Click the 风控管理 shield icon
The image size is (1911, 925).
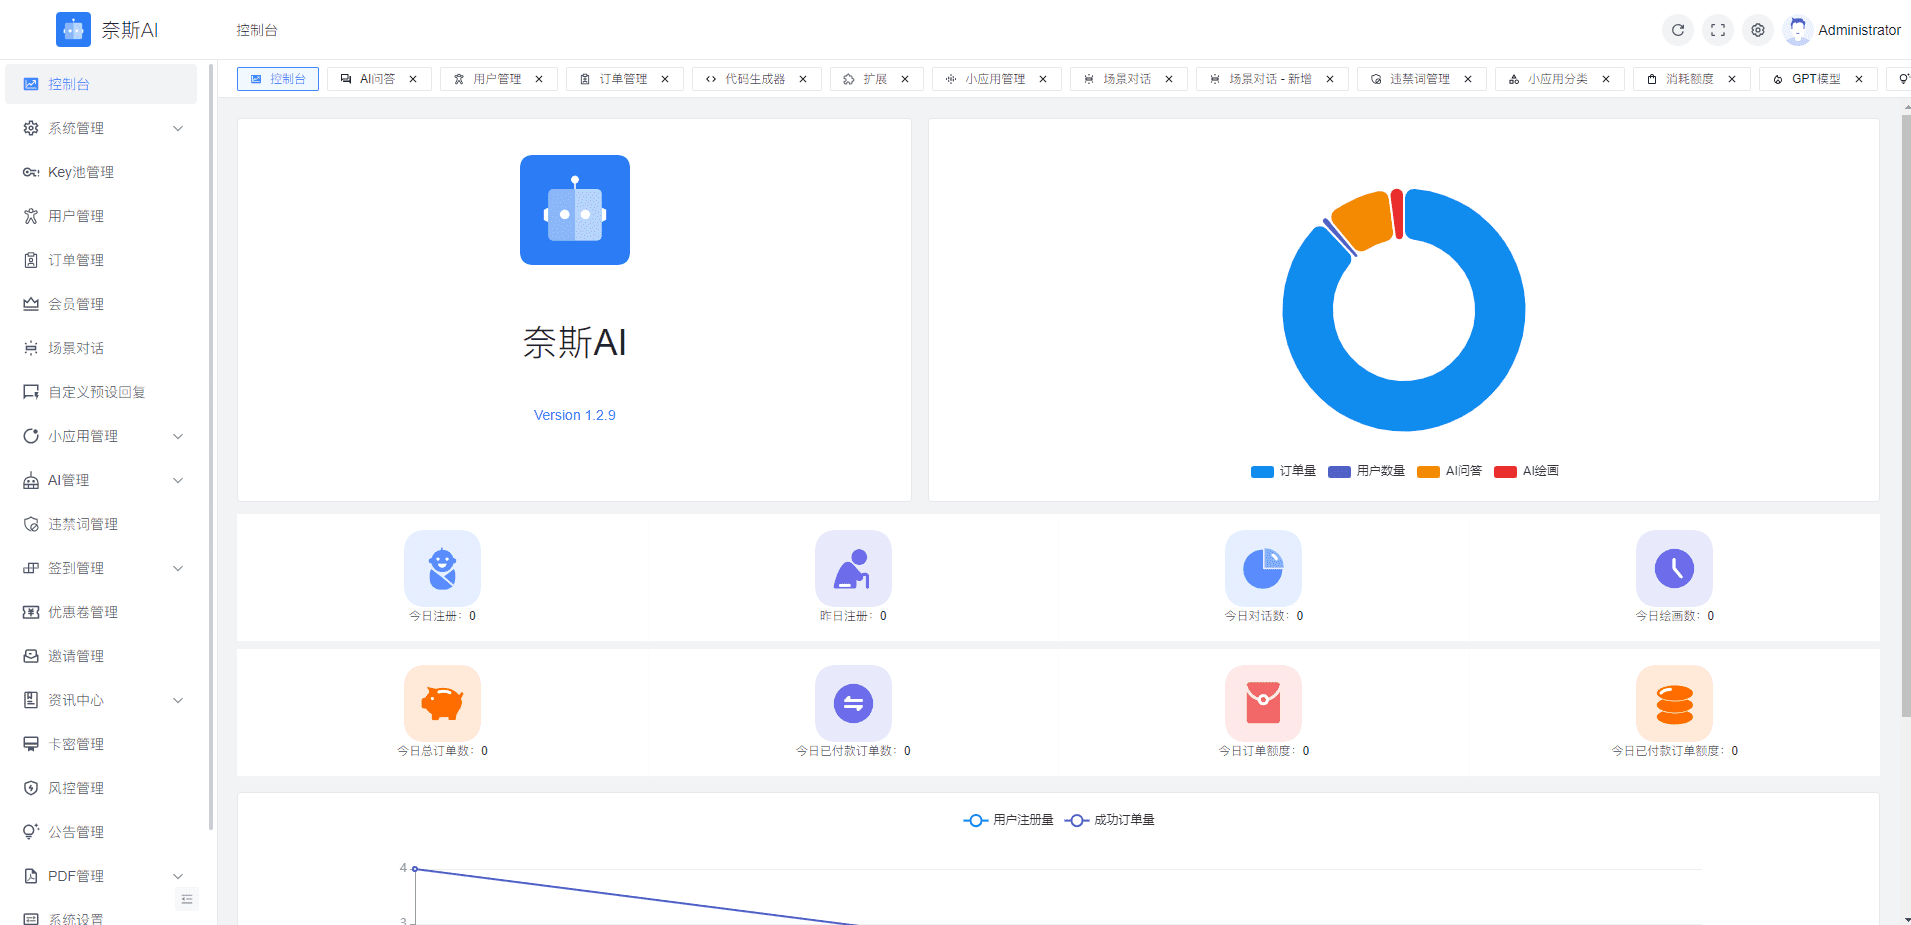(x=31, y=788)
